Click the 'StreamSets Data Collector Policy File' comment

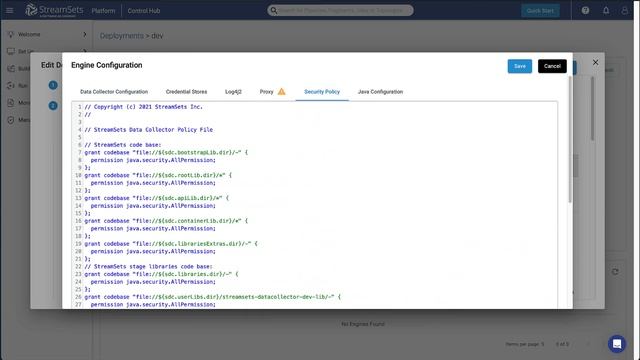(149, 130)
